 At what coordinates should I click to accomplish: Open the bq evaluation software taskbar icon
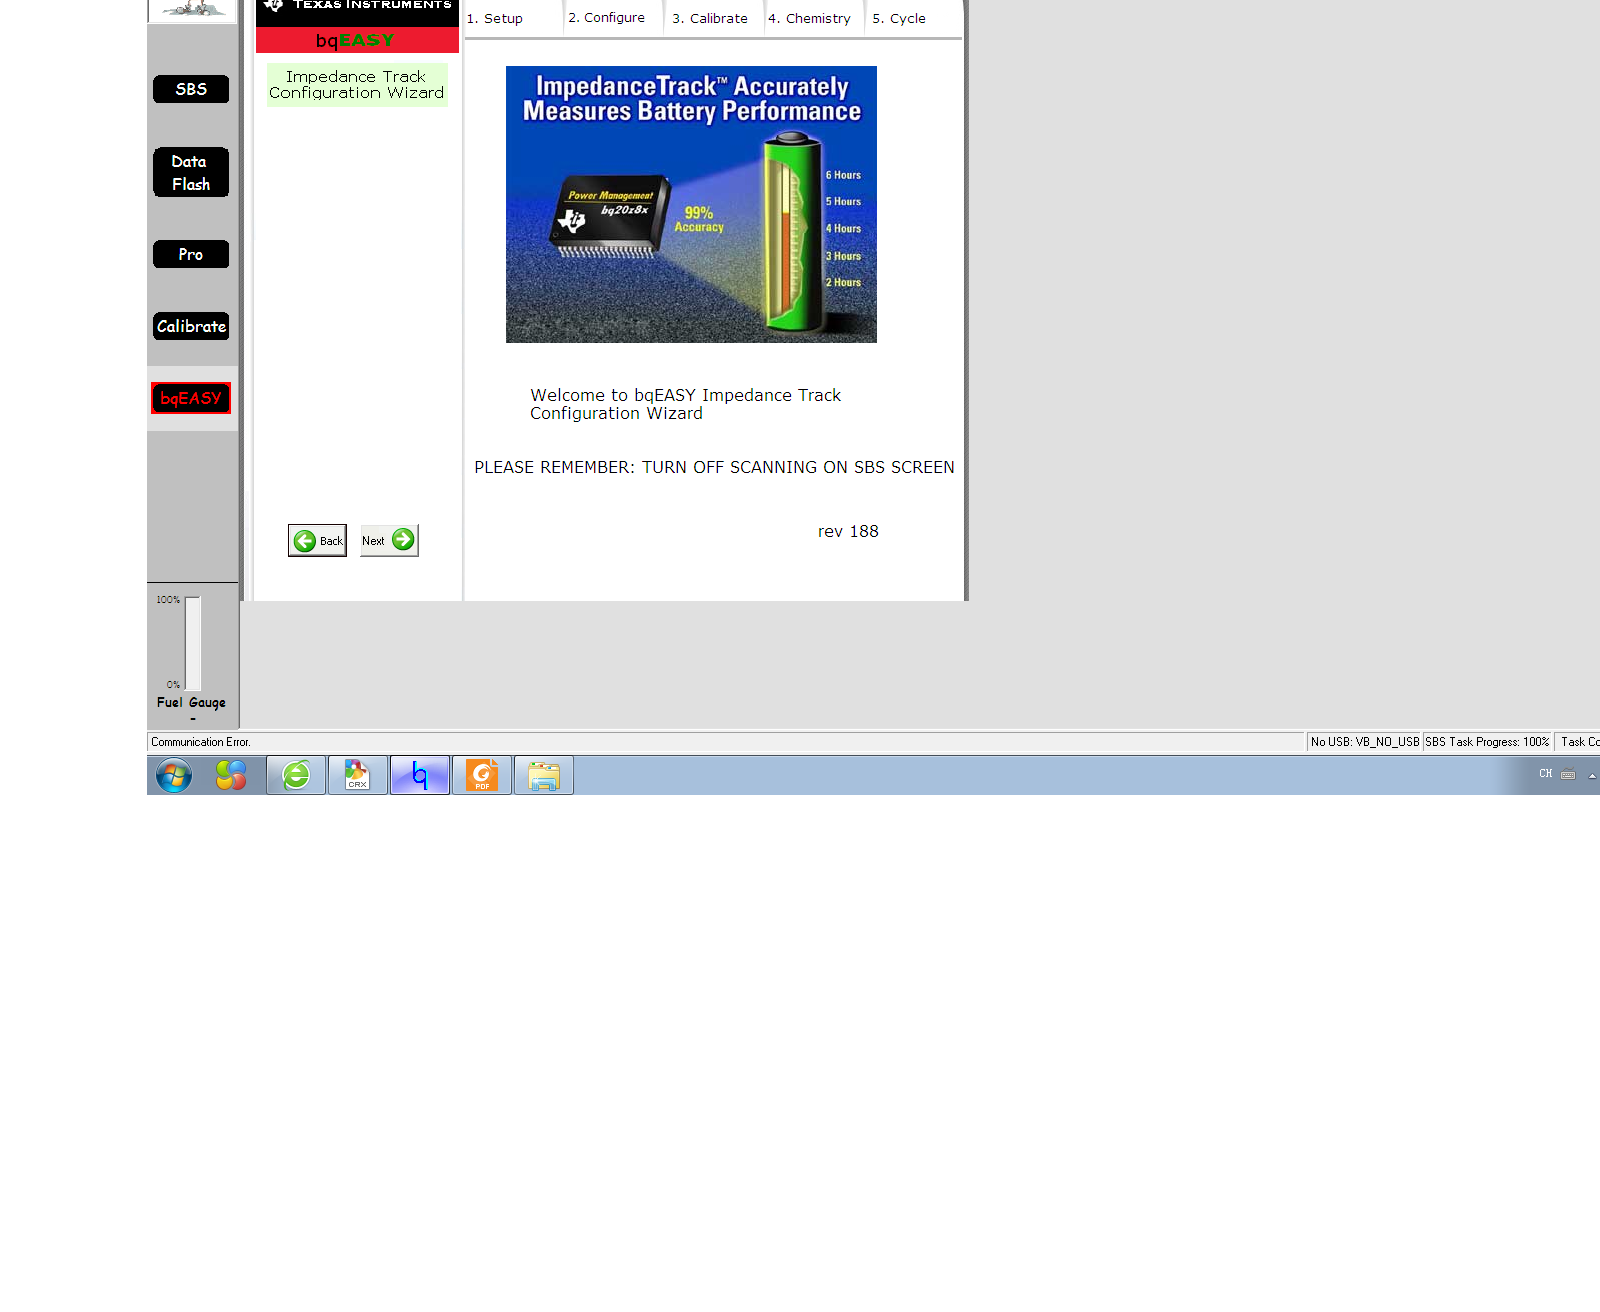click(x=420, y=775)
